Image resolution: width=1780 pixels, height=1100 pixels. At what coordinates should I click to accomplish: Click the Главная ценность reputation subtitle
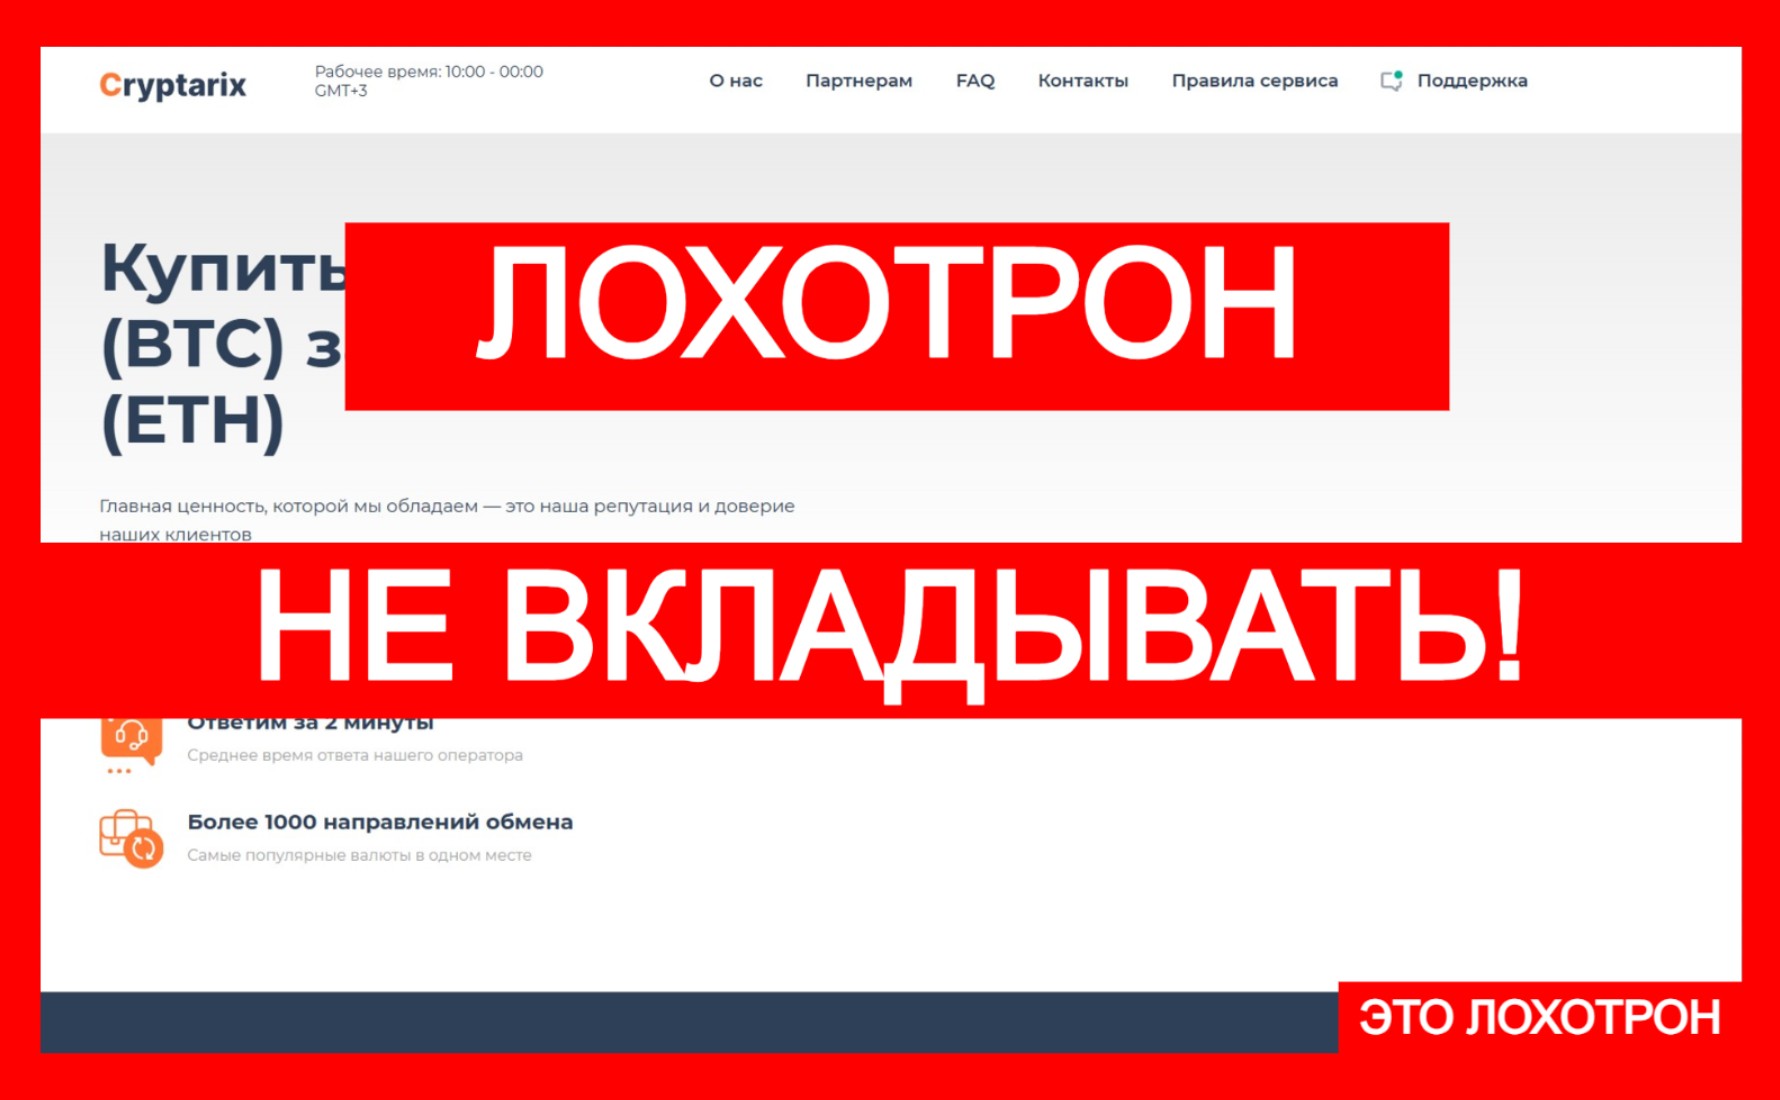point(446,507)
